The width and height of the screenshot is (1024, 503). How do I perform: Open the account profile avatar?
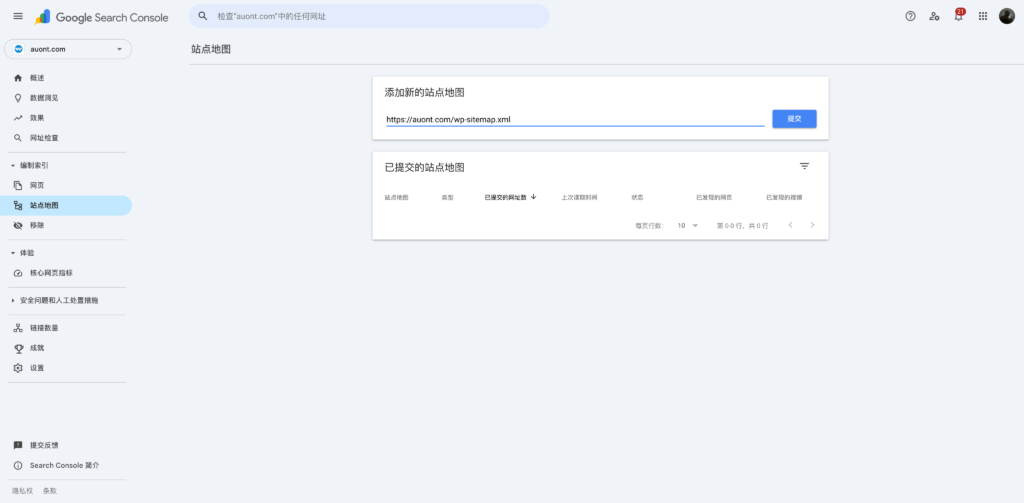pos(1006,16)
